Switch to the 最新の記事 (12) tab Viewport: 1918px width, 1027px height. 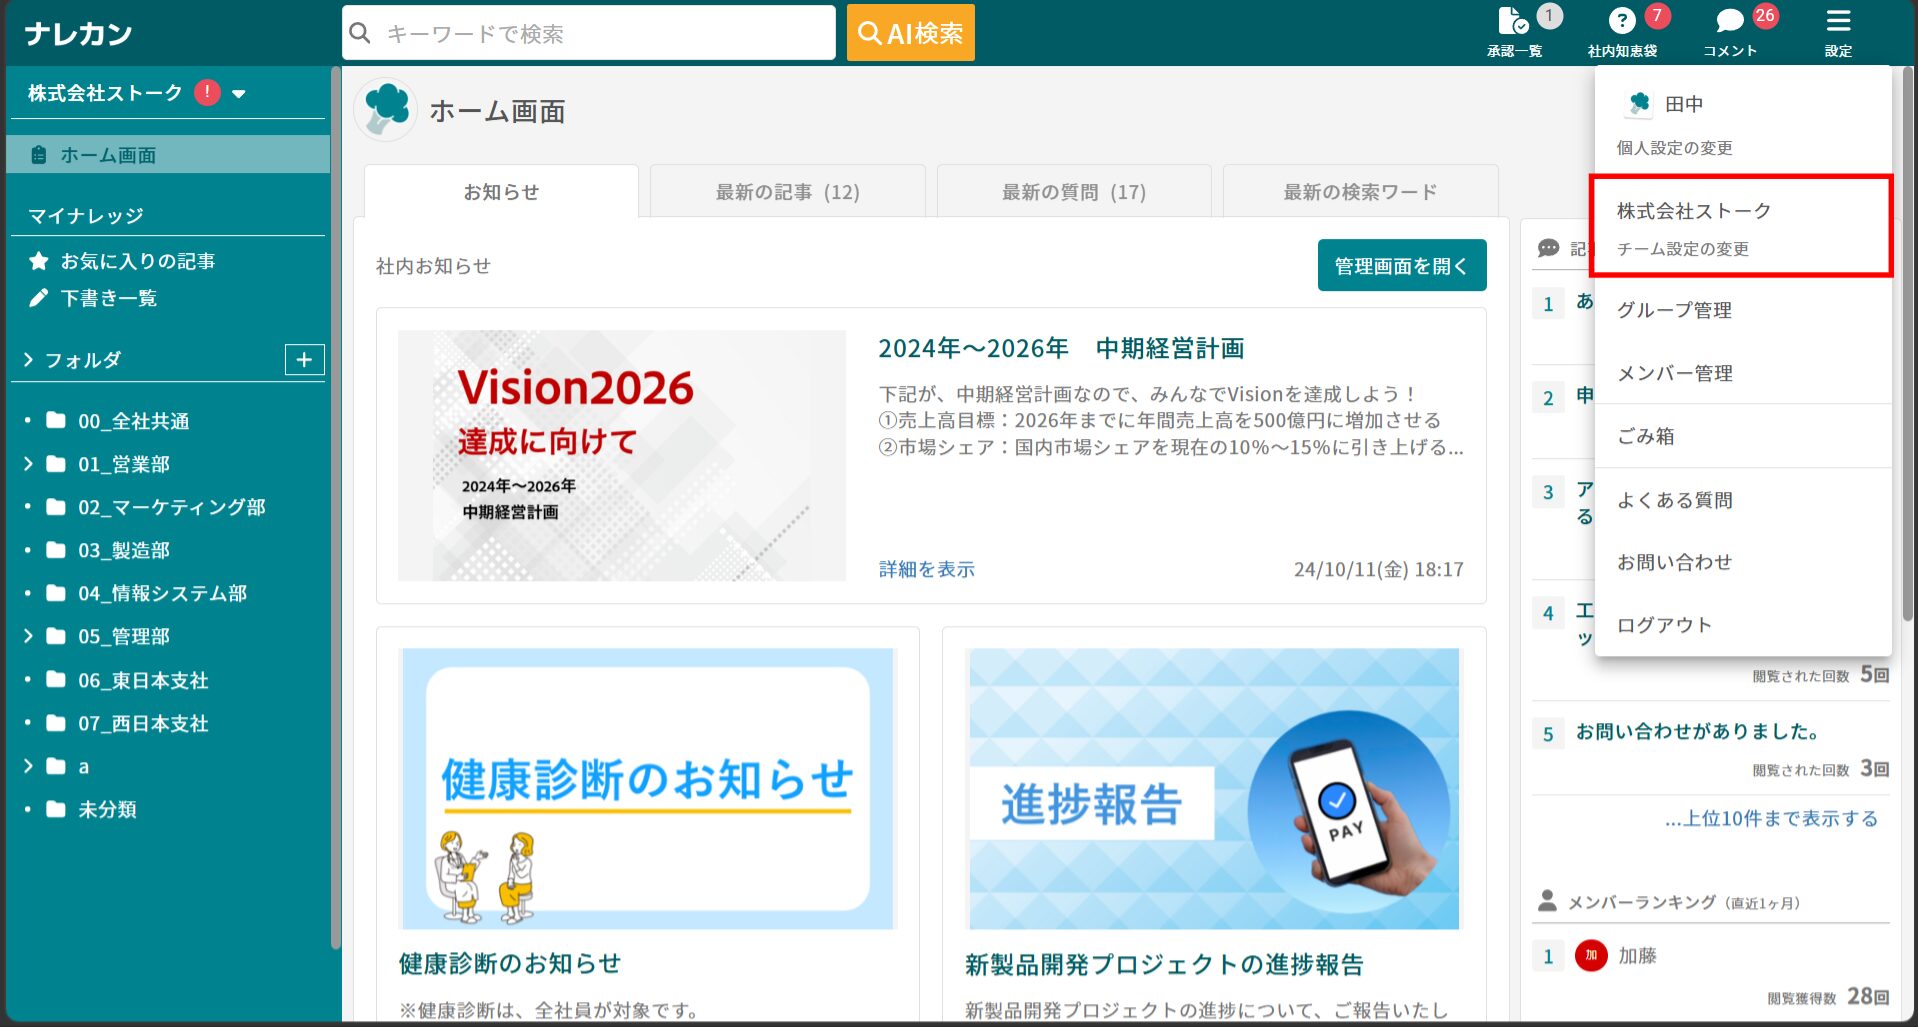[x=787, y=192]
